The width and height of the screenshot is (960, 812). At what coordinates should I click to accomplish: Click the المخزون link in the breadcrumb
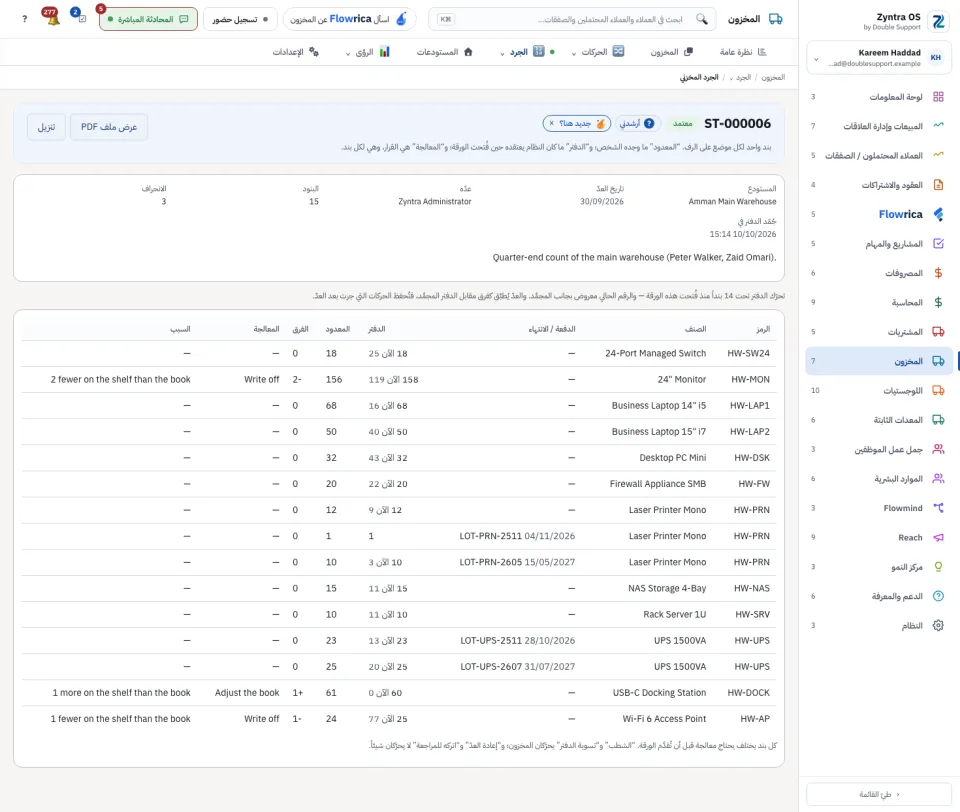(773, 78)
